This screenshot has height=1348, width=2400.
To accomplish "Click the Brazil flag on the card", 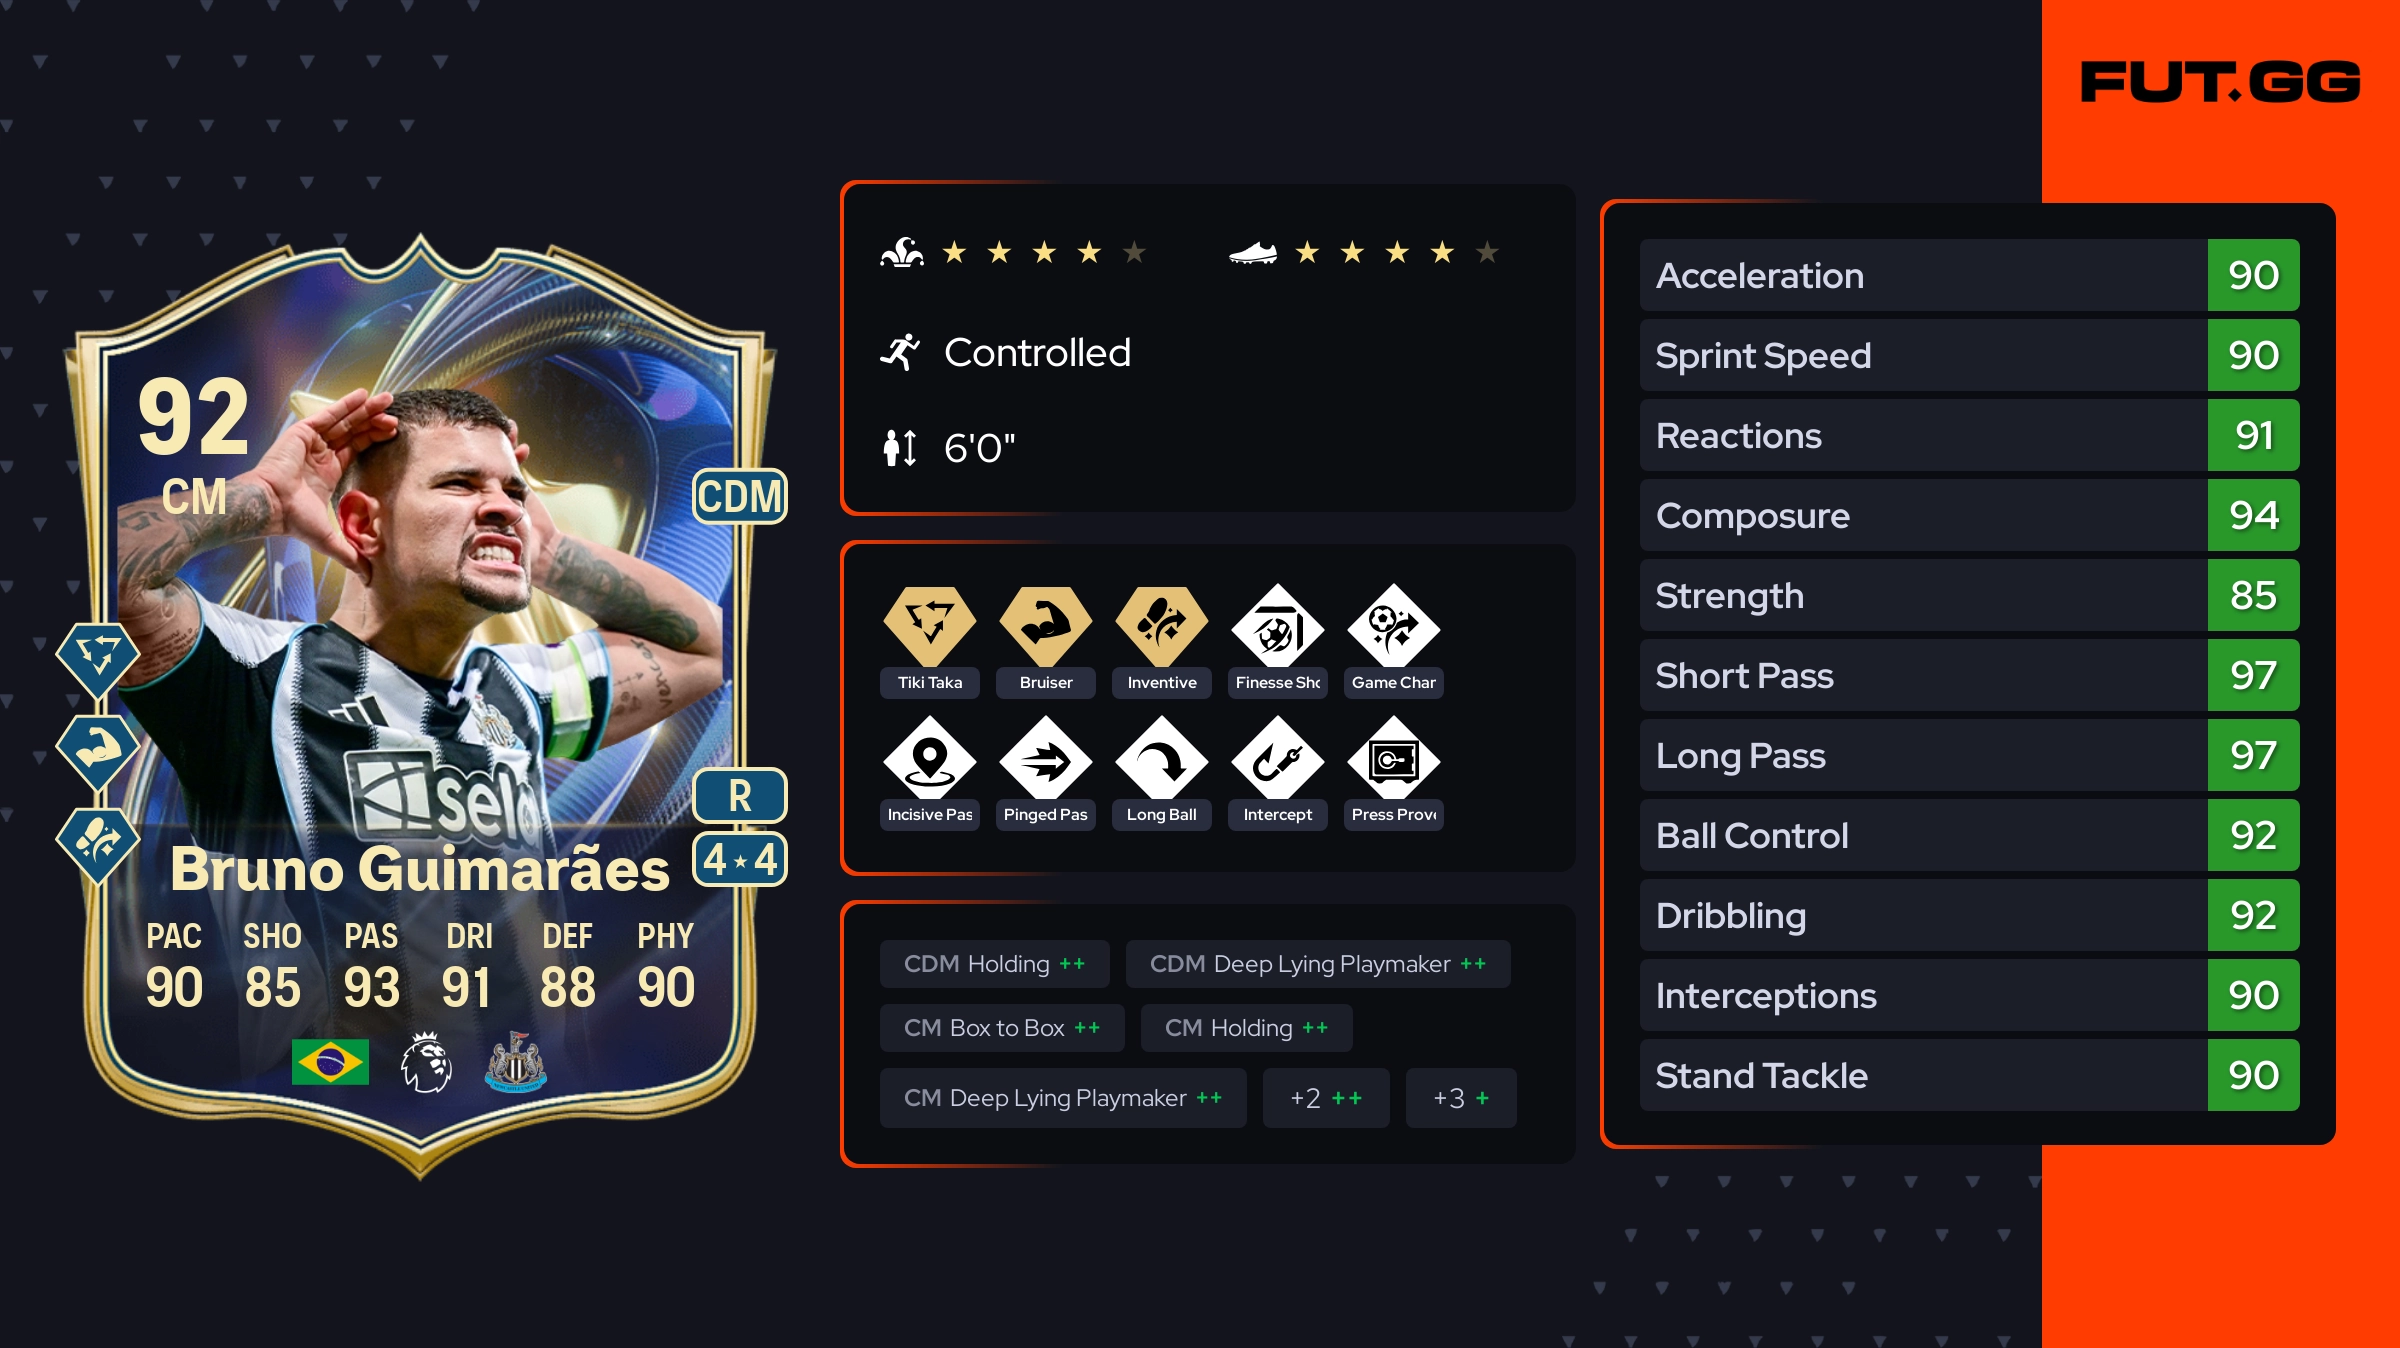I will point(330,1062).
